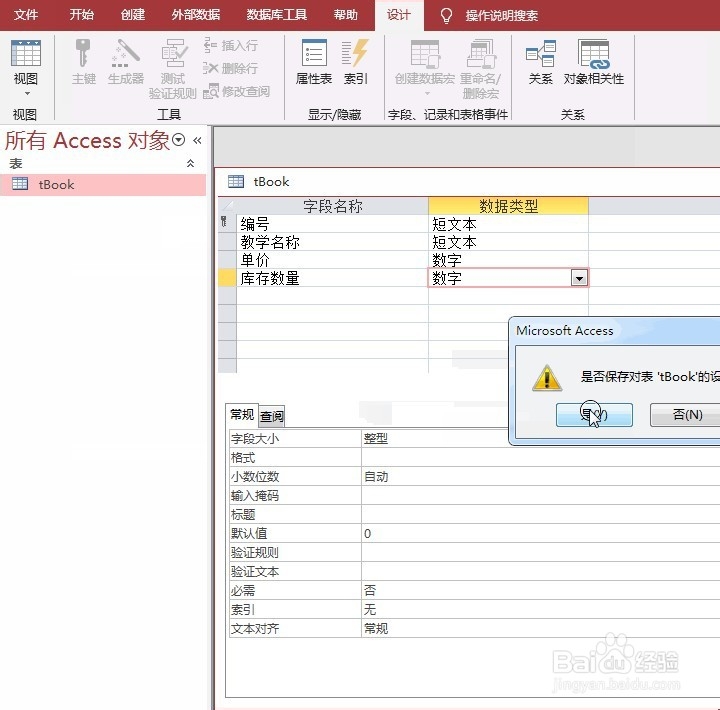
Task: Click the 验证文本 property field
Action: point(540,571)
